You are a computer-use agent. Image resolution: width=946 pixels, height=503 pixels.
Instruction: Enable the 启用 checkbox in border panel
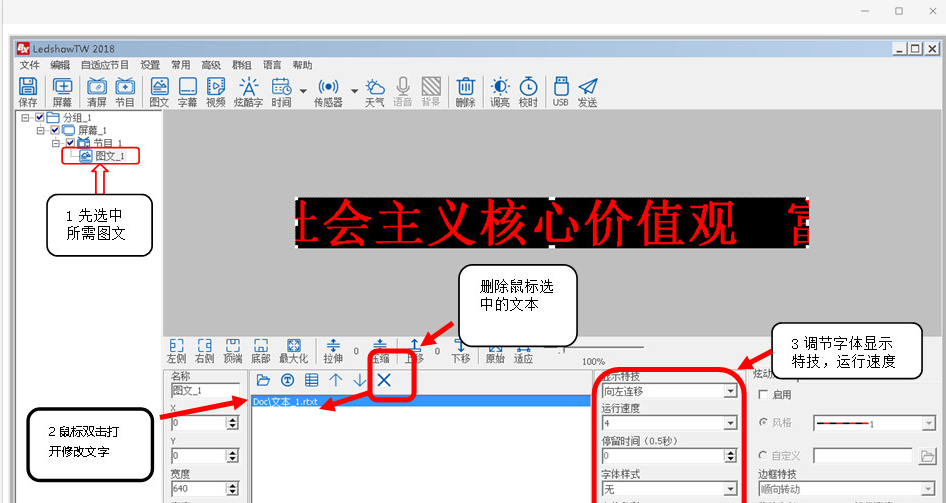tap(765, 395)
